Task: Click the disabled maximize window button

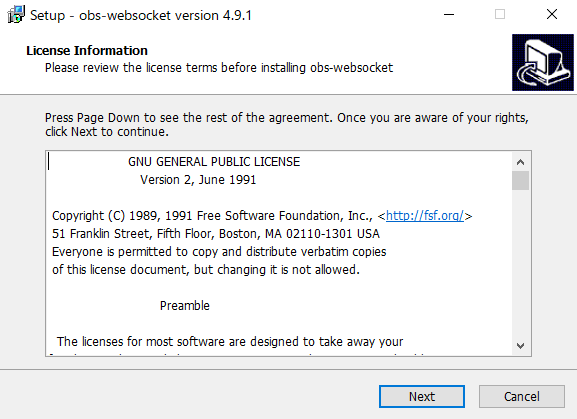Action: (500, 15)
